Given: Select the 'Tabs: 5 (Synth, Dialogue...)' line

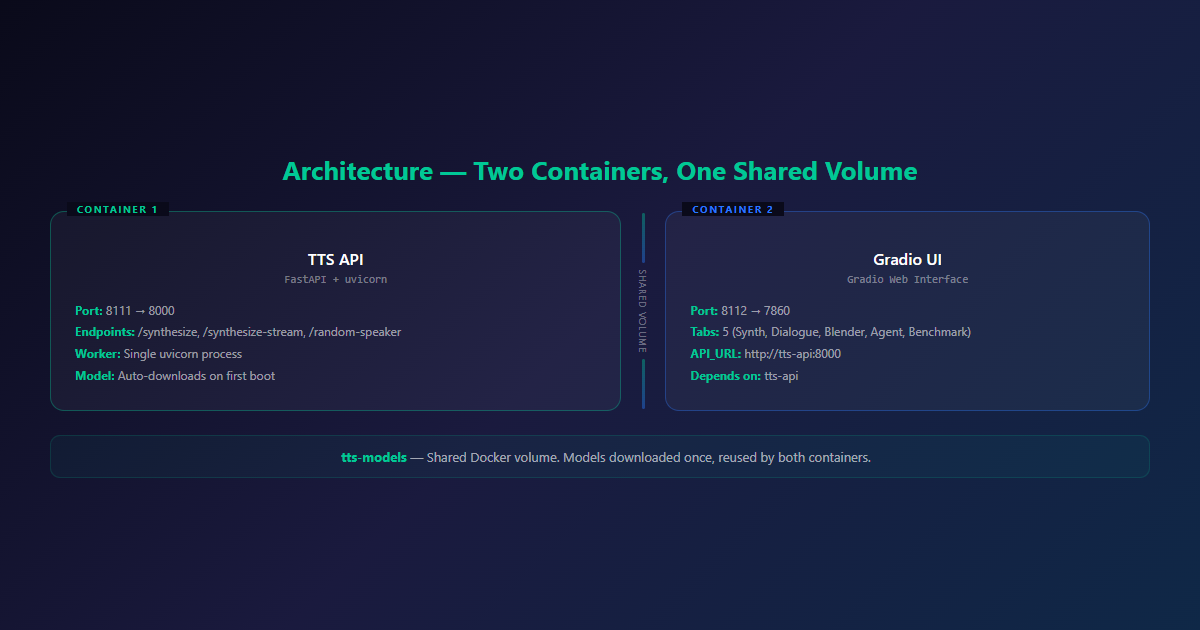Looking at the screenshot, I should [831, 332].
